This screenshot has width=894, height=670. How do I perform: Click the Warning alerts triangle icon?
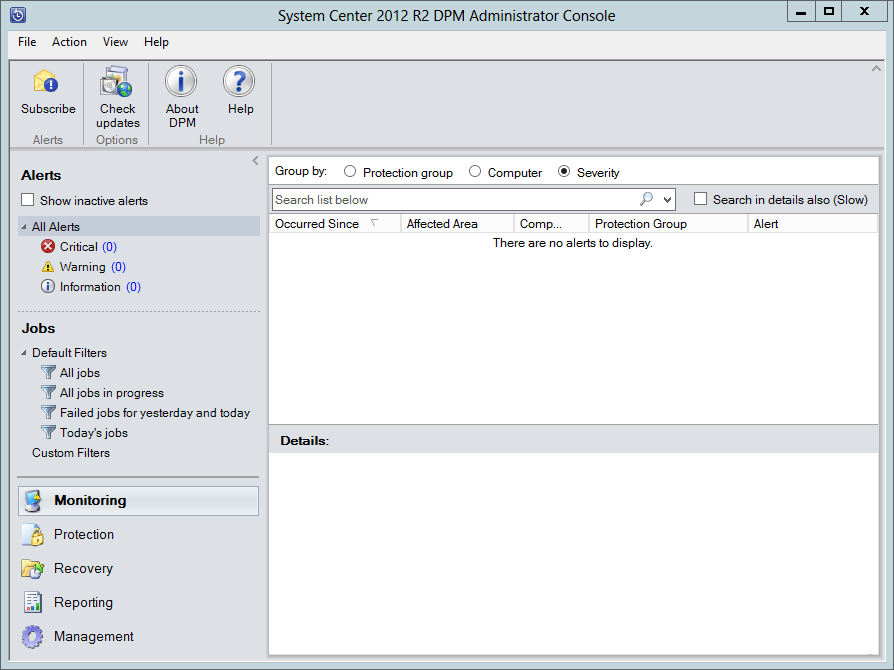point(48,267)
